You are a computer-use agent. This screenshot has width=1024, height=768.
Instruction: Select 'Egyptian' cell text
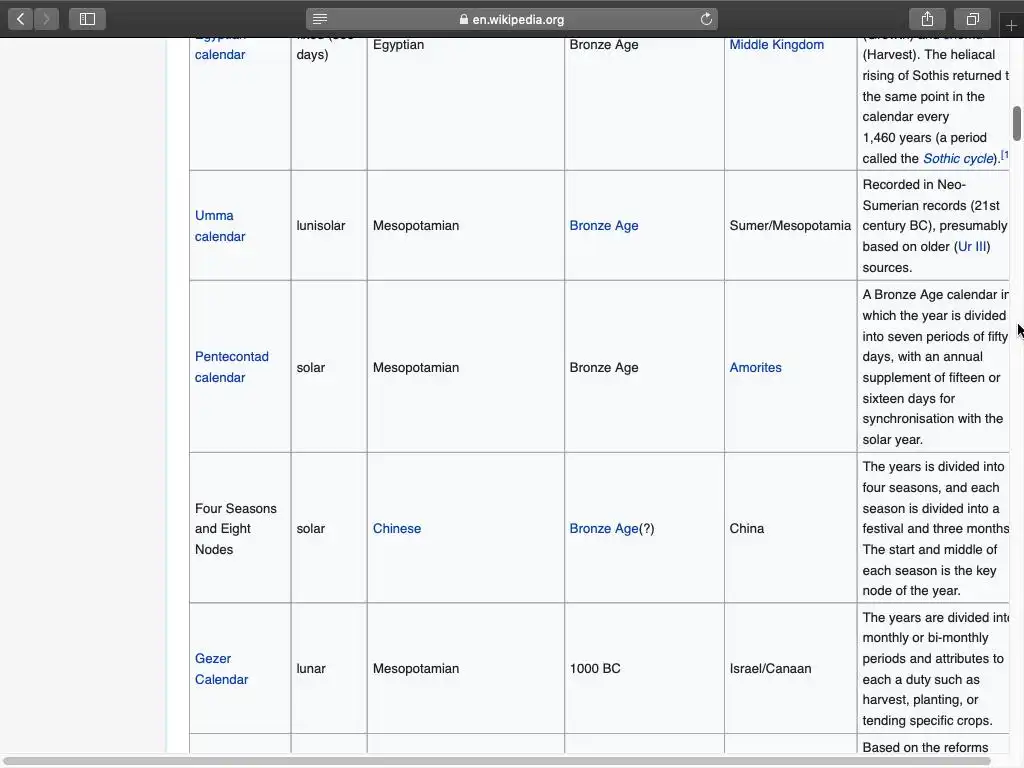pos(398,44)
